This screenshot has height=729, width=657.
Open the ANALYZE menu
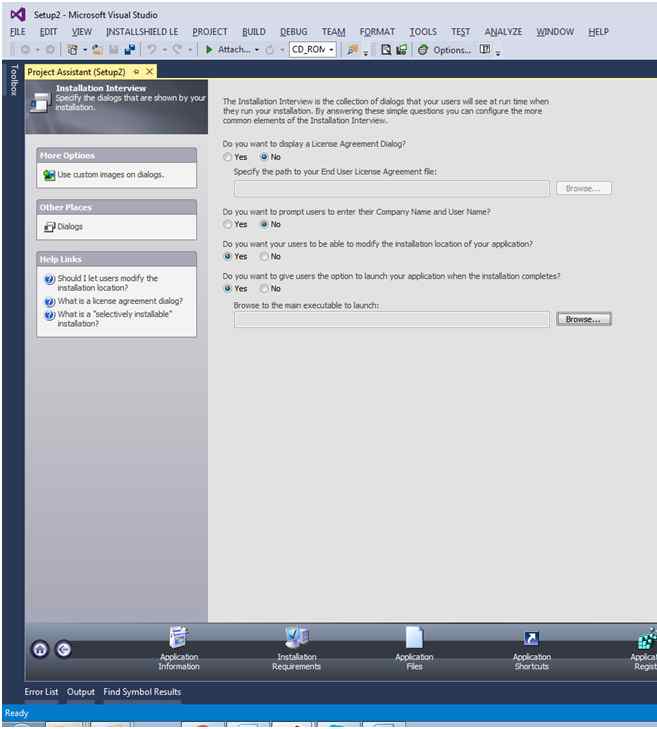coord(503,32)
